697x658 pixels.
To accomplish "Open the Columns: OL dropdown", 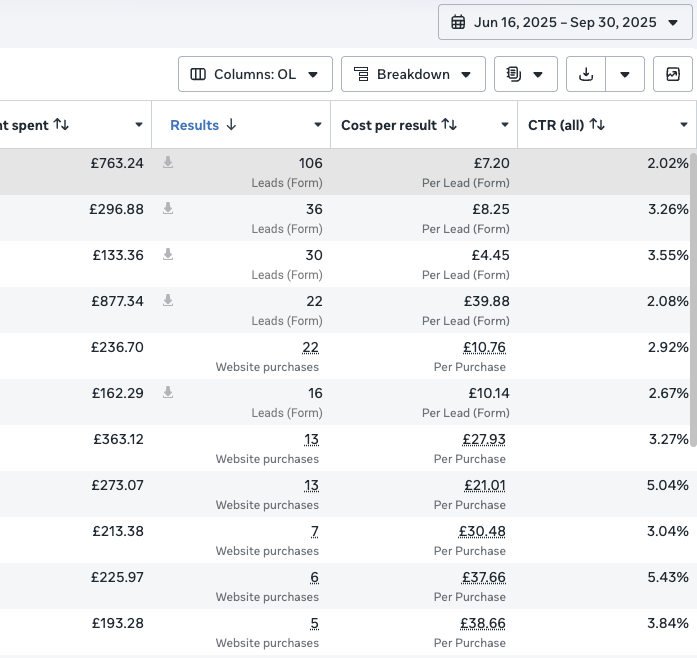I will coord(255,74).
